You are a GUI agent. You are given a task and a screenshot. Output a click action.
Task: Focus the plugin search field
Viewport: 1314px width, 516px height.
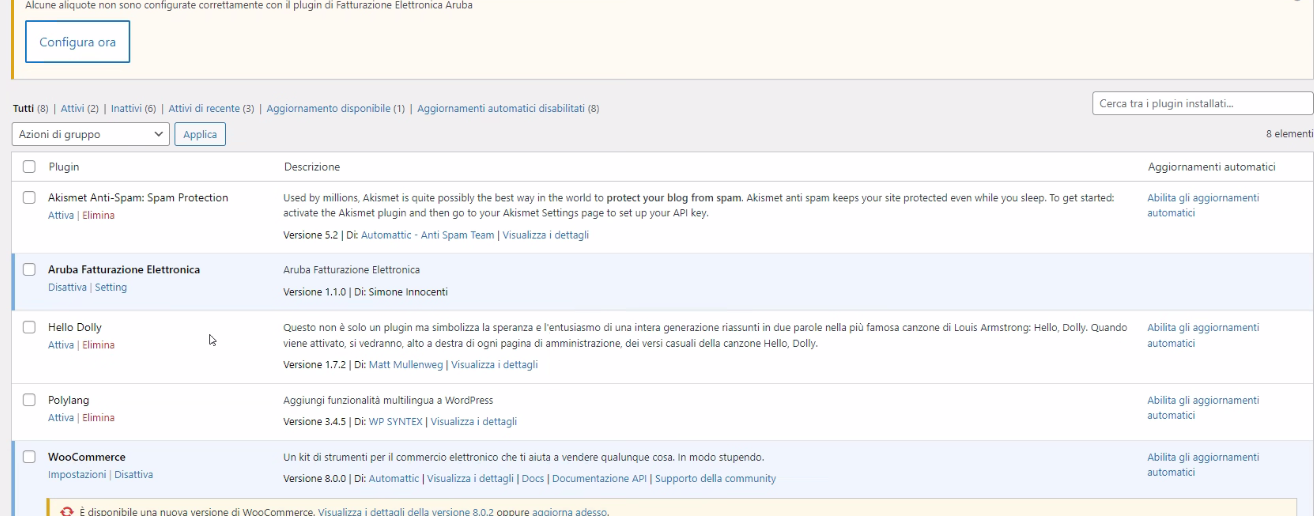[1202, 103]
